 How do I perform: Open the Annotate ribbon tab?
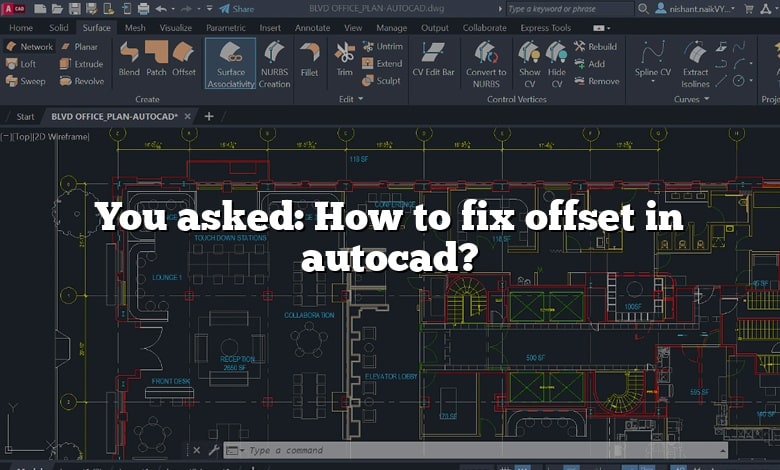point(312,28)
